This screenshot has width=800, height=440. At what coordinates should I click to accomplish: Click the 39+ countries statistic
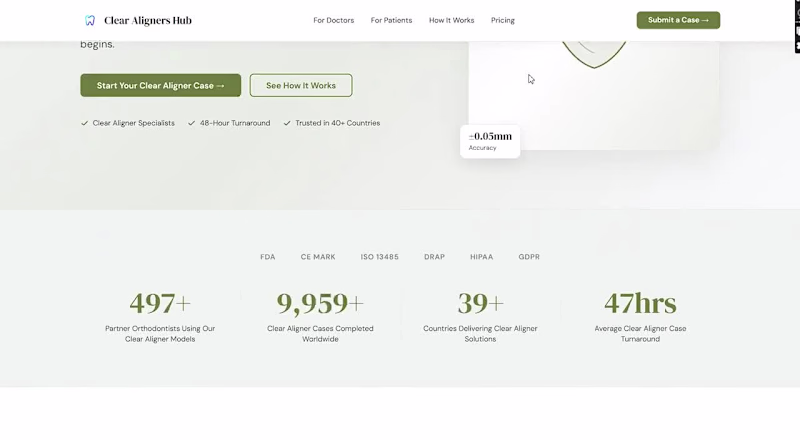point(480,303)
